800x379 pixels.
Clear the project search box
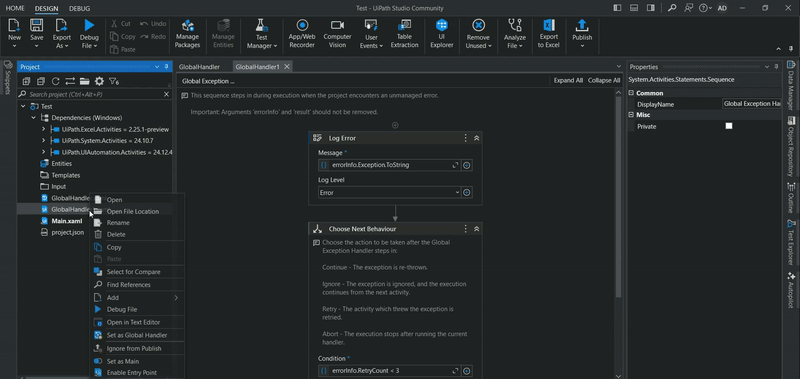(x=166, y=94)
